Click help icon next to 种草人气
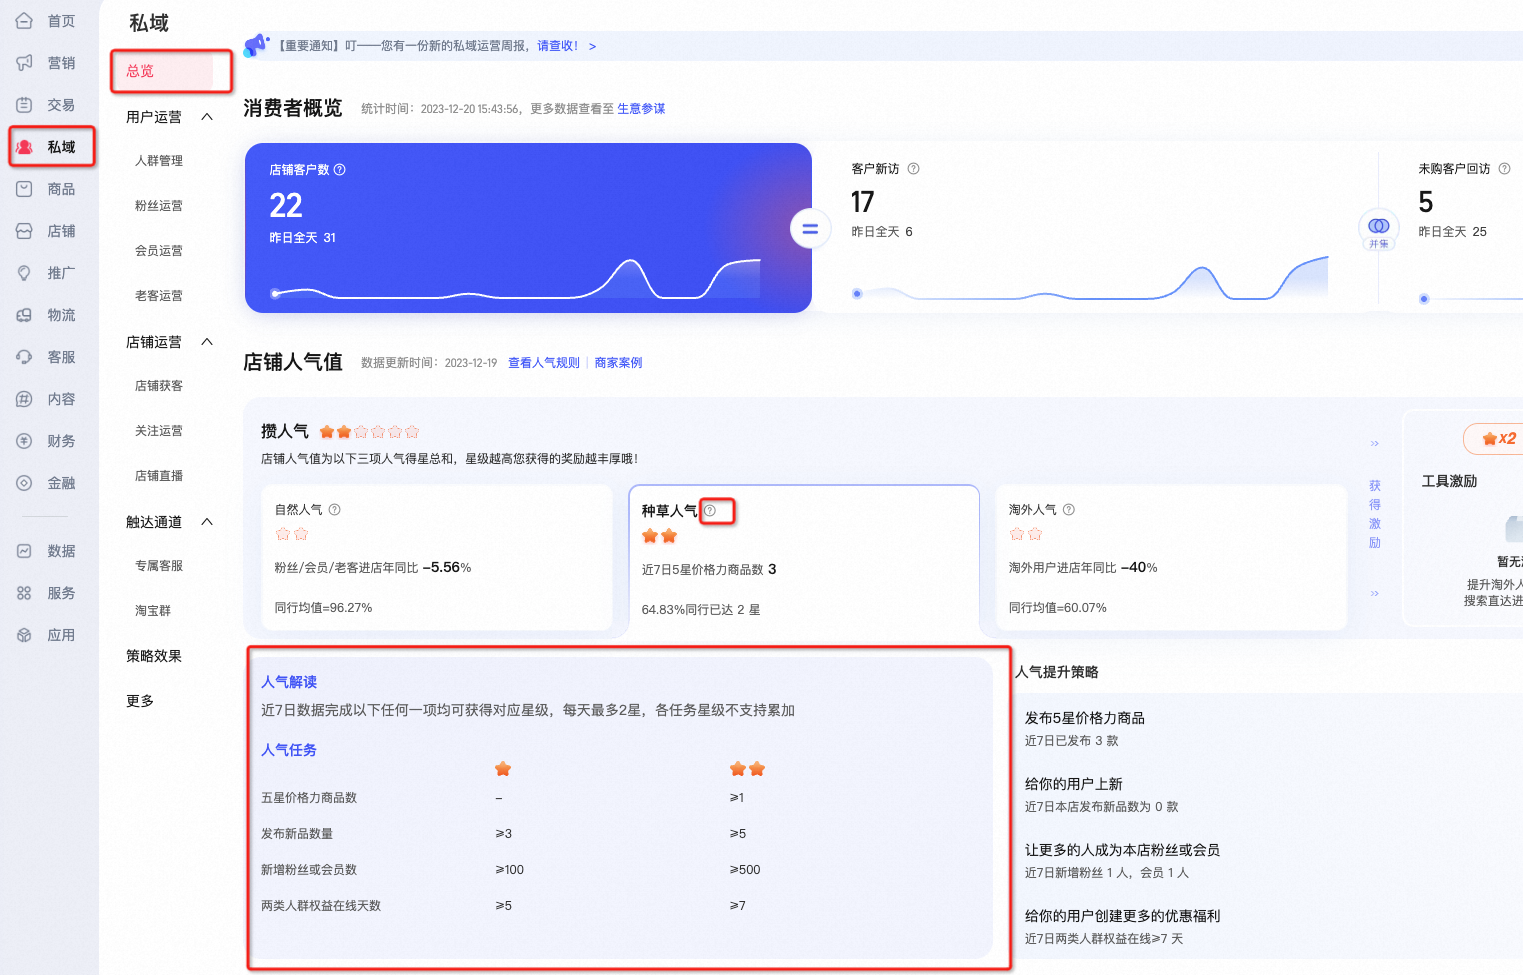Screen dimensions: 1523x975 click(x=710, y=510)
